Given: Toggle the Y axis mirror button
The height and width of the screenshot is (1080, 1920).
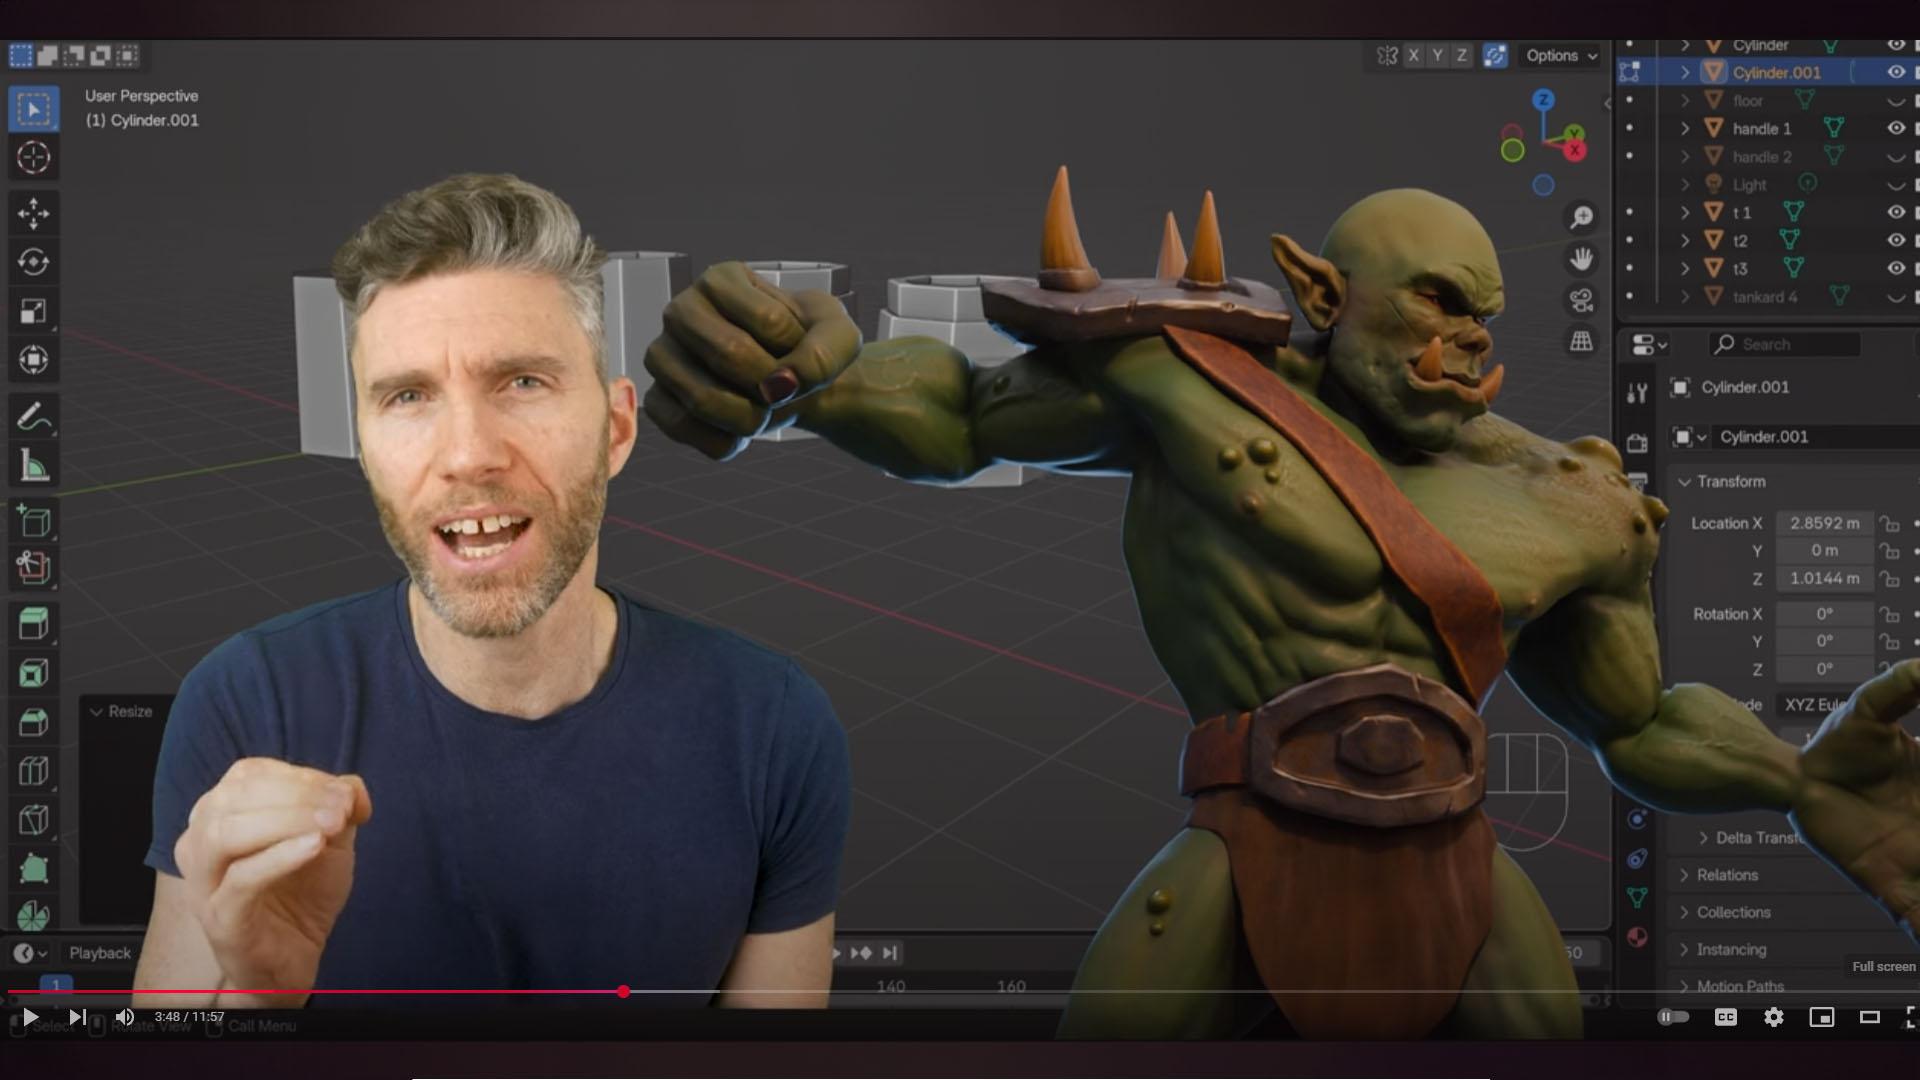Looking at the screenshot, I should pos(1437,56).
